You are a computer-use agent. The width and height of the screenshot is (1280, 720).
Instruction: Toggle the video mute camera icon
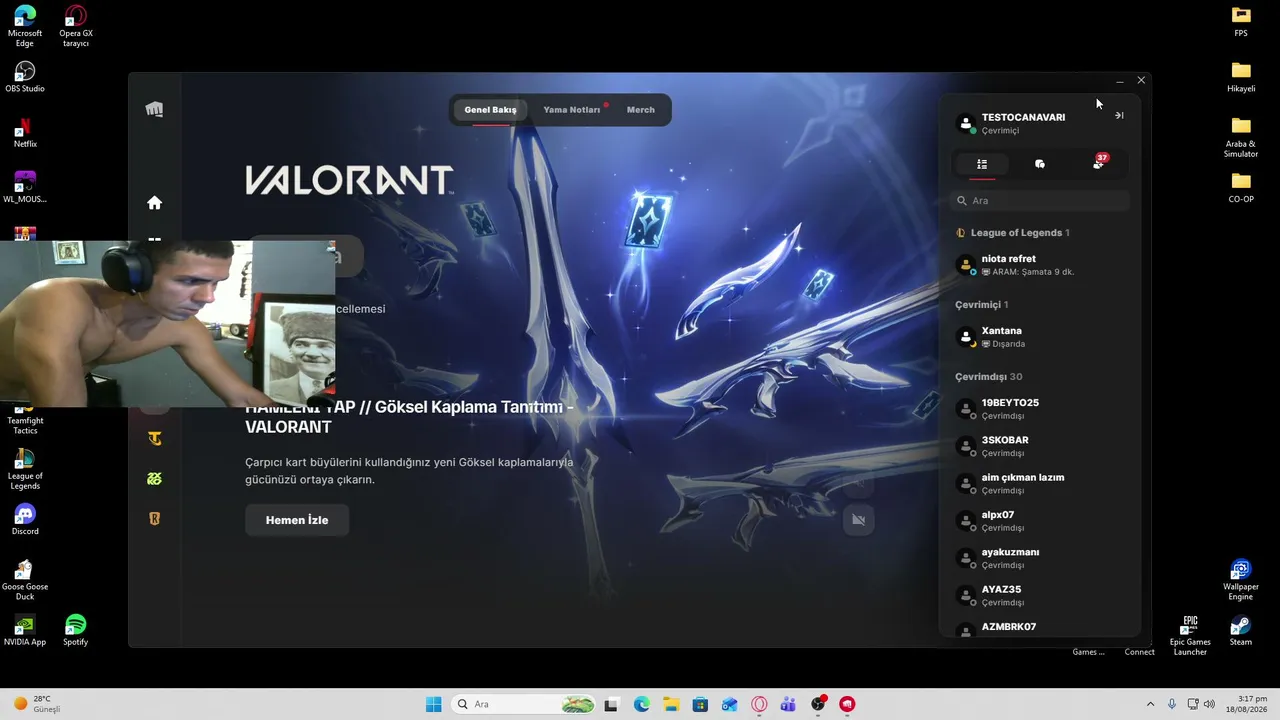[858, 520]
